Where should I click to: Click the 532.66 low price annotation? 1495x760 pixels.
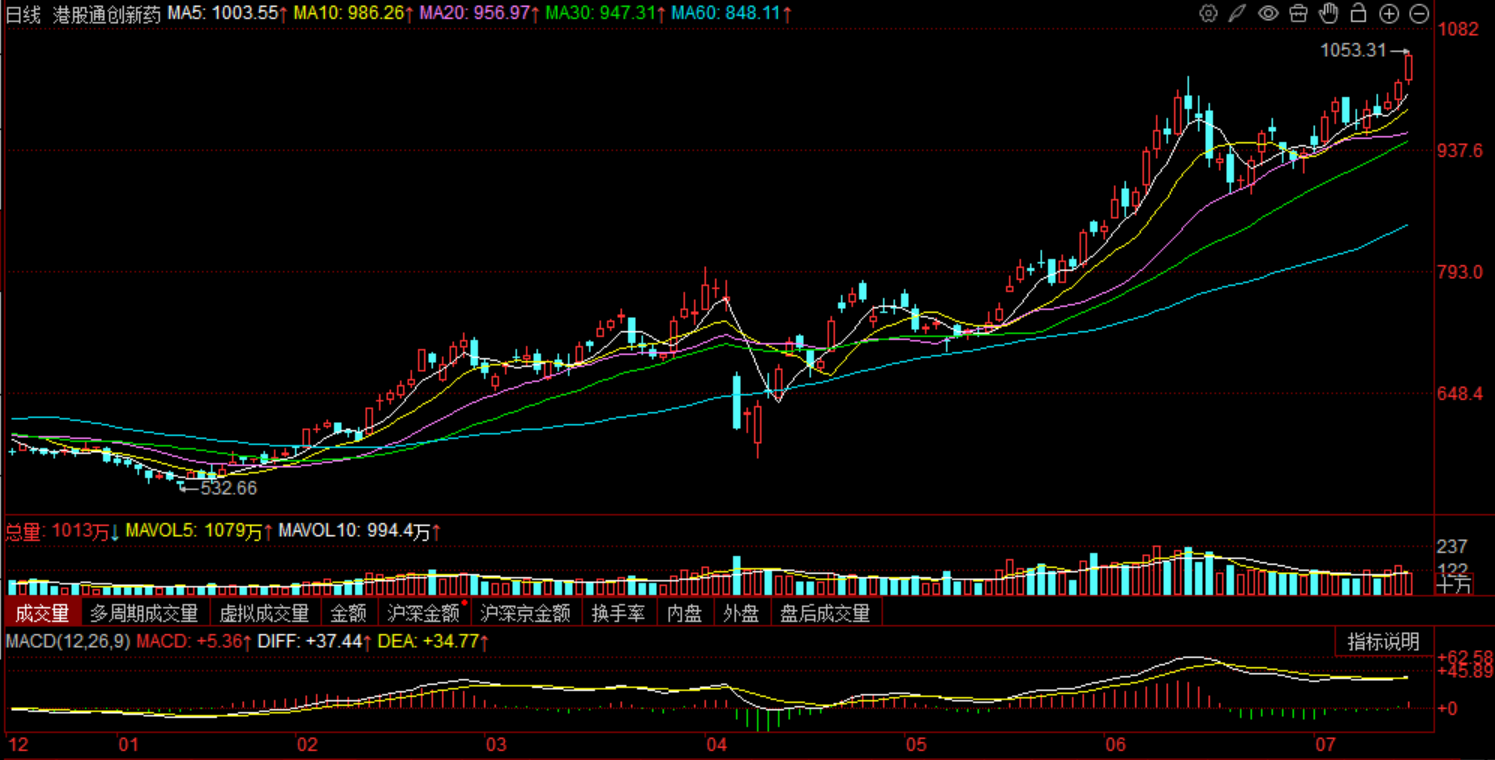[228, 488]
